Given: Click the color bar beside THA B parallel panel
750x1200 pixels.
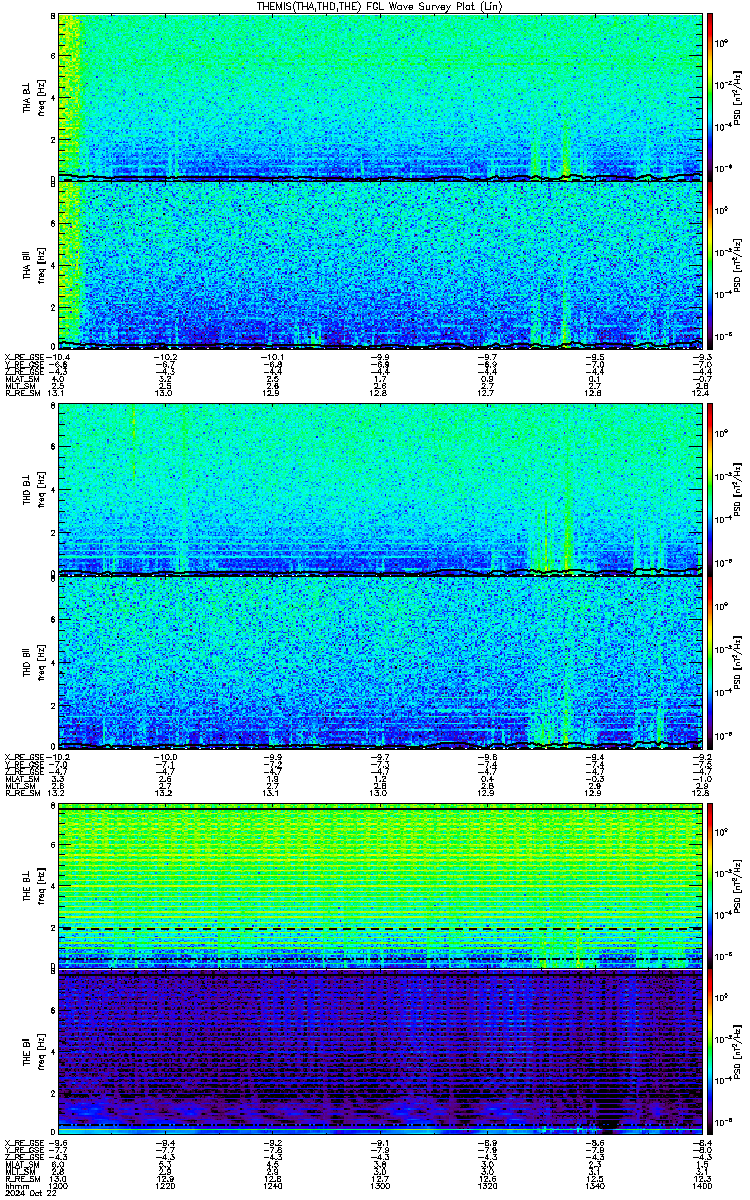Looking at the screenshot, I should (710, 265).
